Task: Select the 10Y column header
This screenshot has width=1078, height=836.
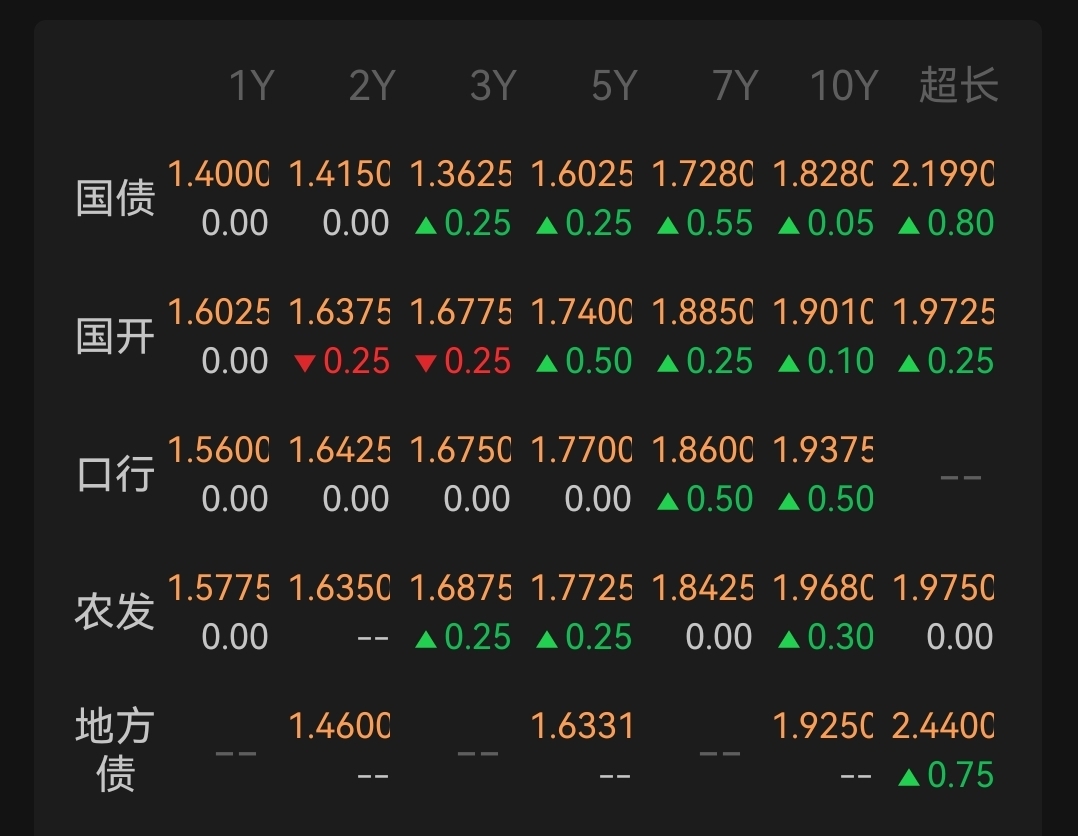Action: (x=843, y=87)
